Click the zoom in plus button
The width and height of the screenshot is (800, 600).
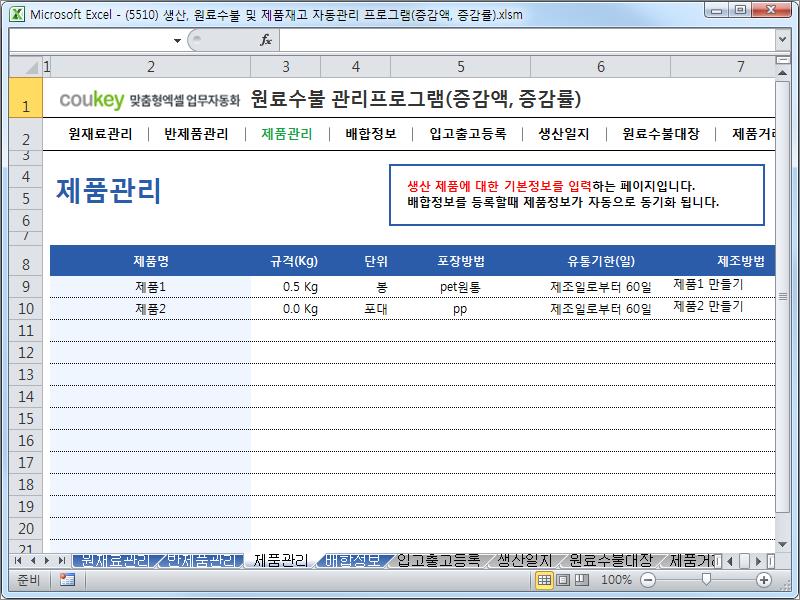764,580
